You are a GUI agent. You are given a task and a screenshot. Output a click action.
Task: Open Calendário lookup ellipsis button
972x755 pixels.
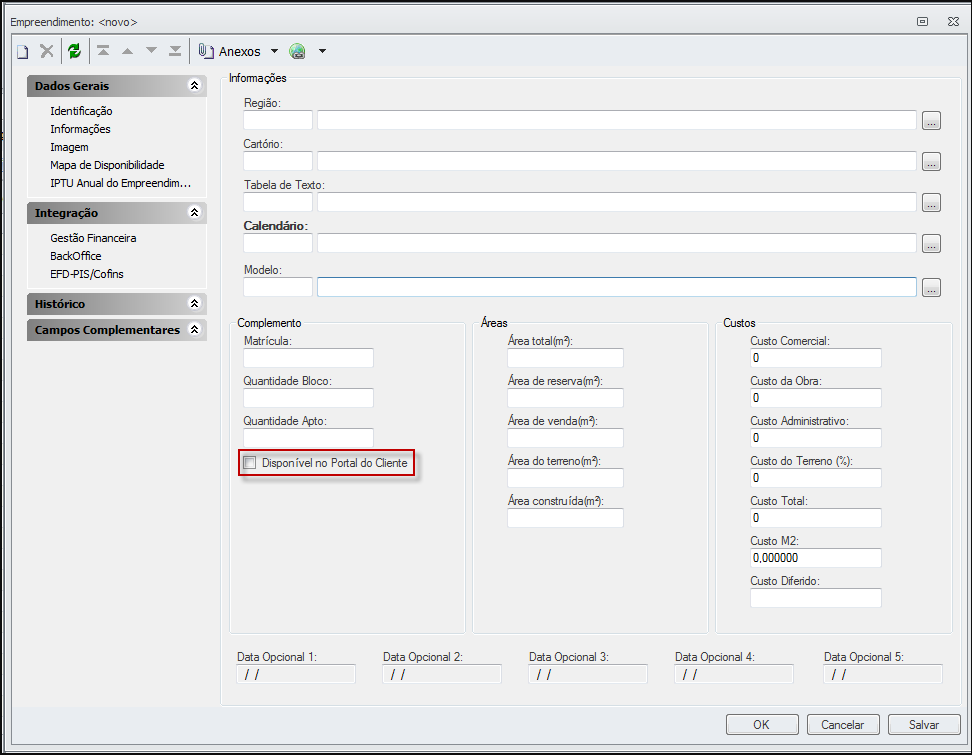click(x=931, y=243)
